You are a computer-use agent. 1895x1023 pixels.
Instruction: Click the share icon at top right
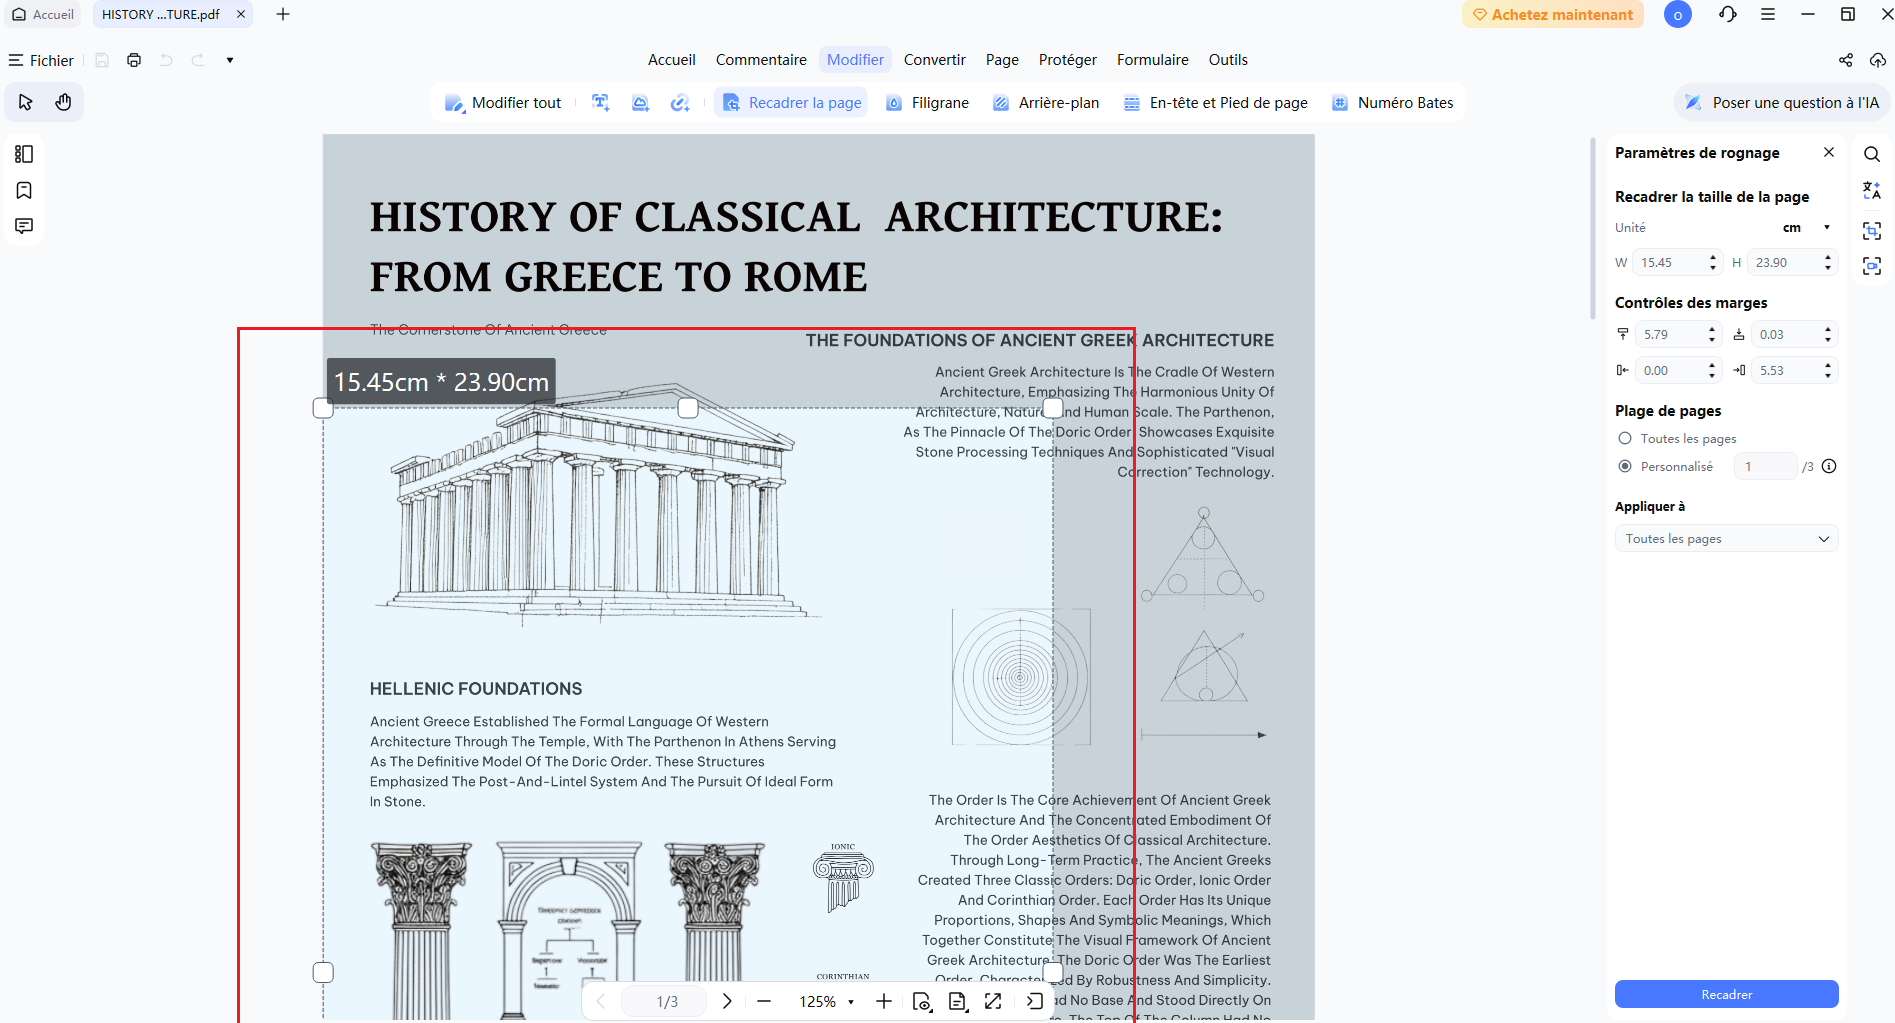[x=1846, y=60]
